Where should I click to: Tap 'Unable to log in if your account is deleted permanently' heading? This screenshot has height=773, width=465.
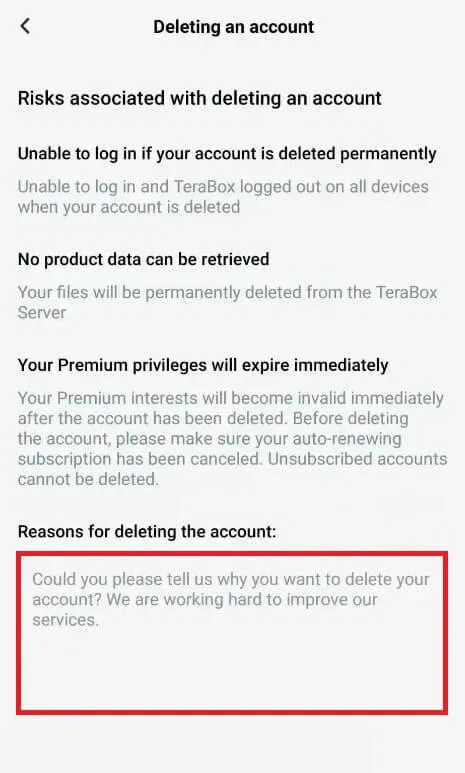(x=227, y=154)
